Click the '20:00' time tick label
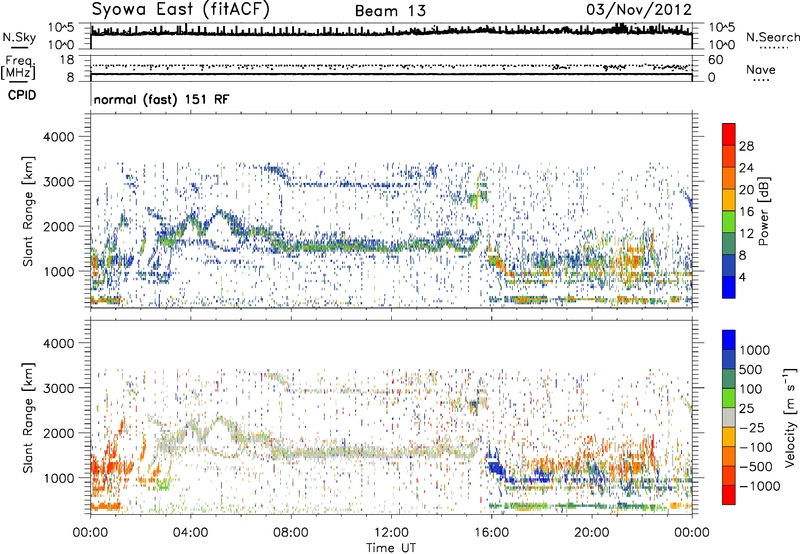The width and height of the screenshot is (800, 554). (x=591, y=533)
